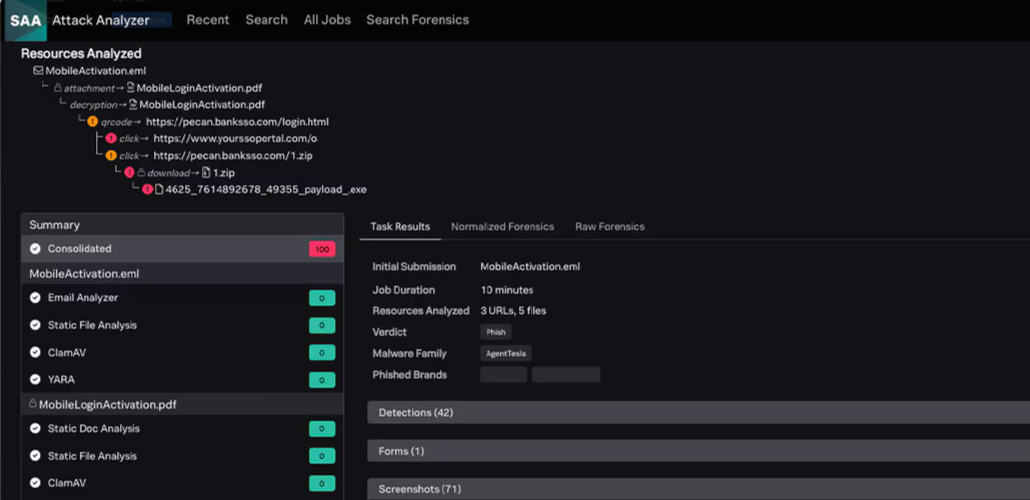This screenshot has height=500, width=1030.
Task: Click orange warning icon beside qrcode
Action: (x=92, y=122)
